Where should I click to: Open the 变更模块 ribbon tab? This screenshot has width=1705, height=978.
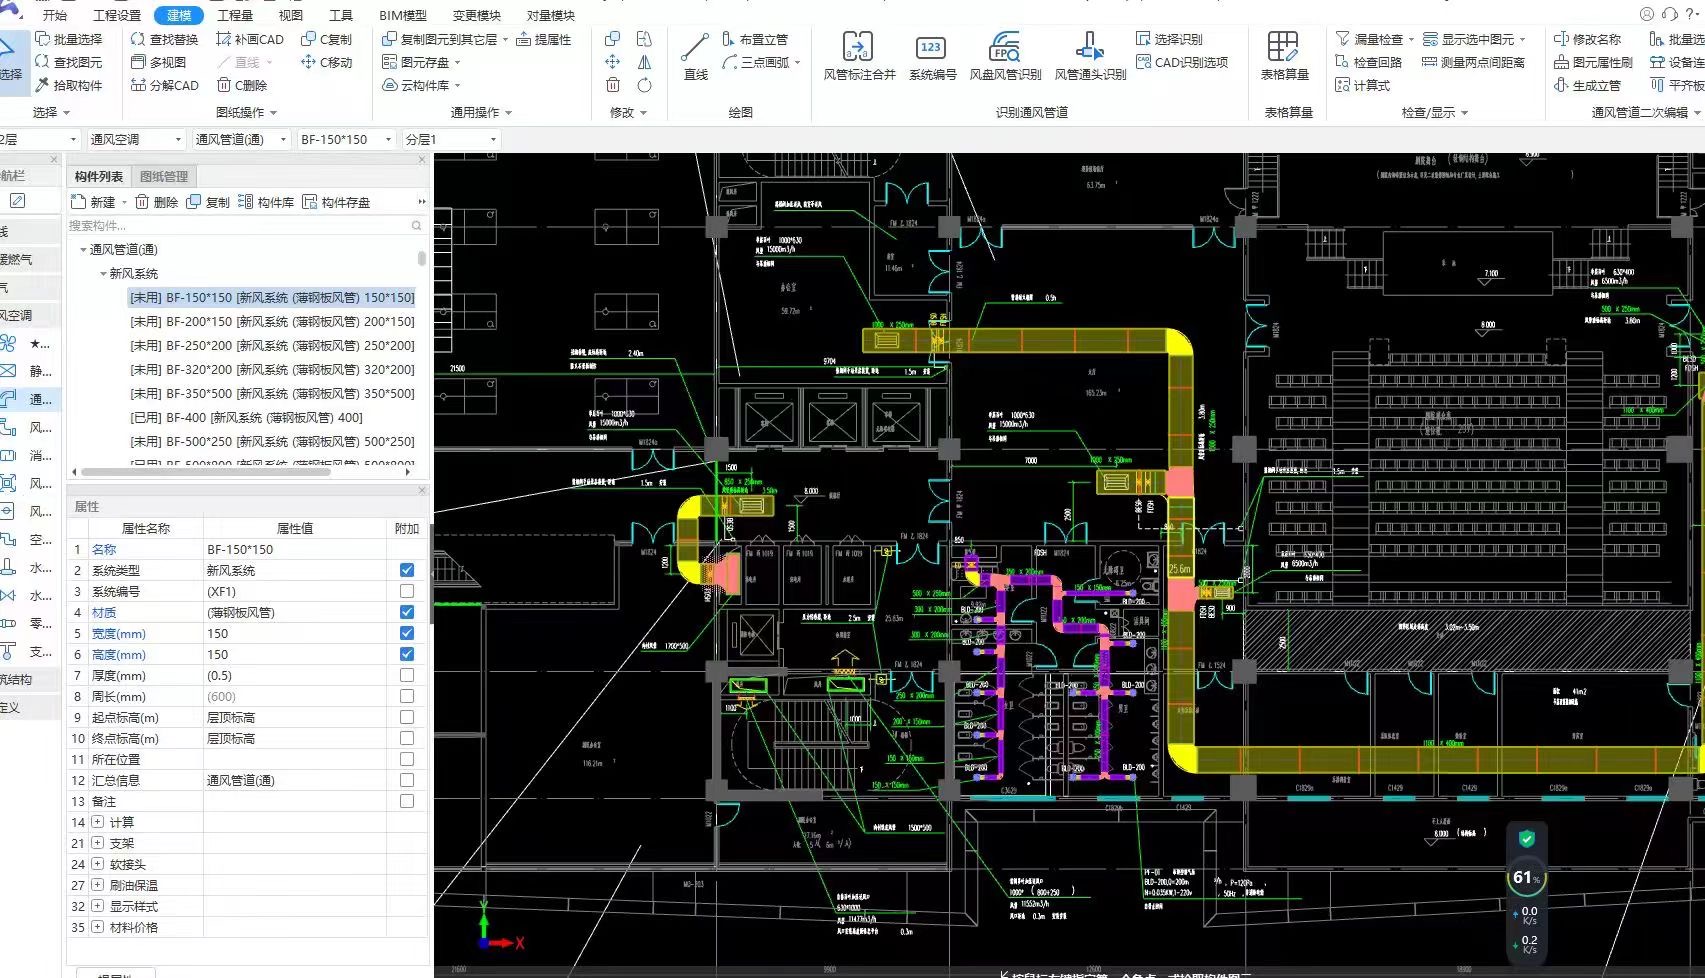477,15
